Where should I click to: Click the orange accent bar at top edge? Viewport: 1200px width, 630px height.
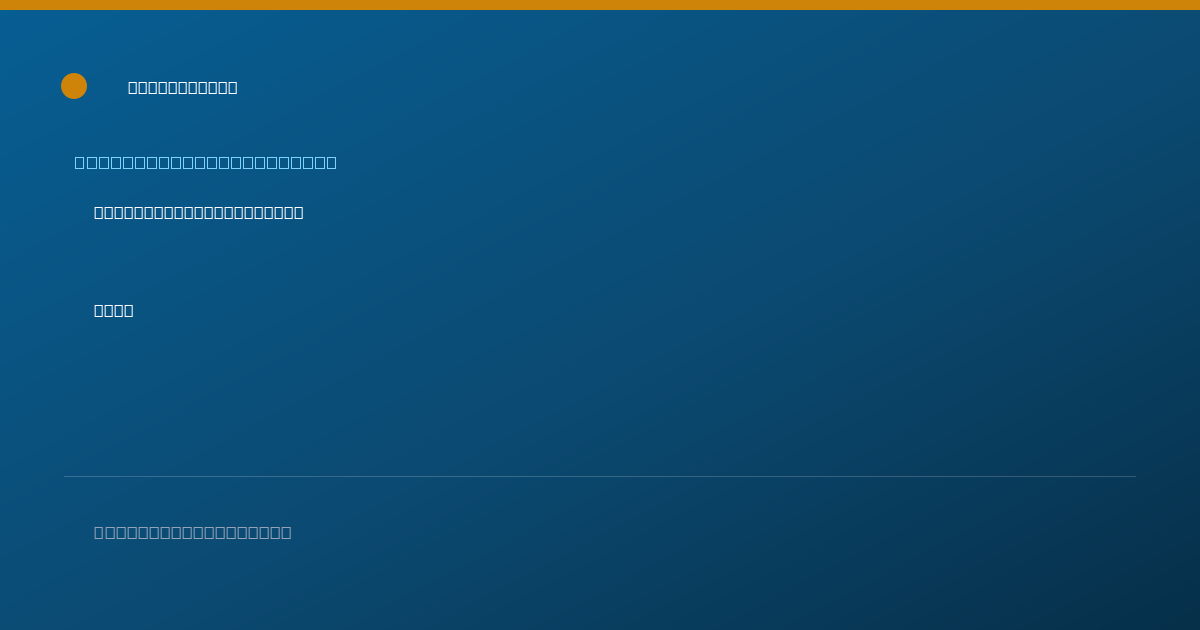tap(600, 5)
